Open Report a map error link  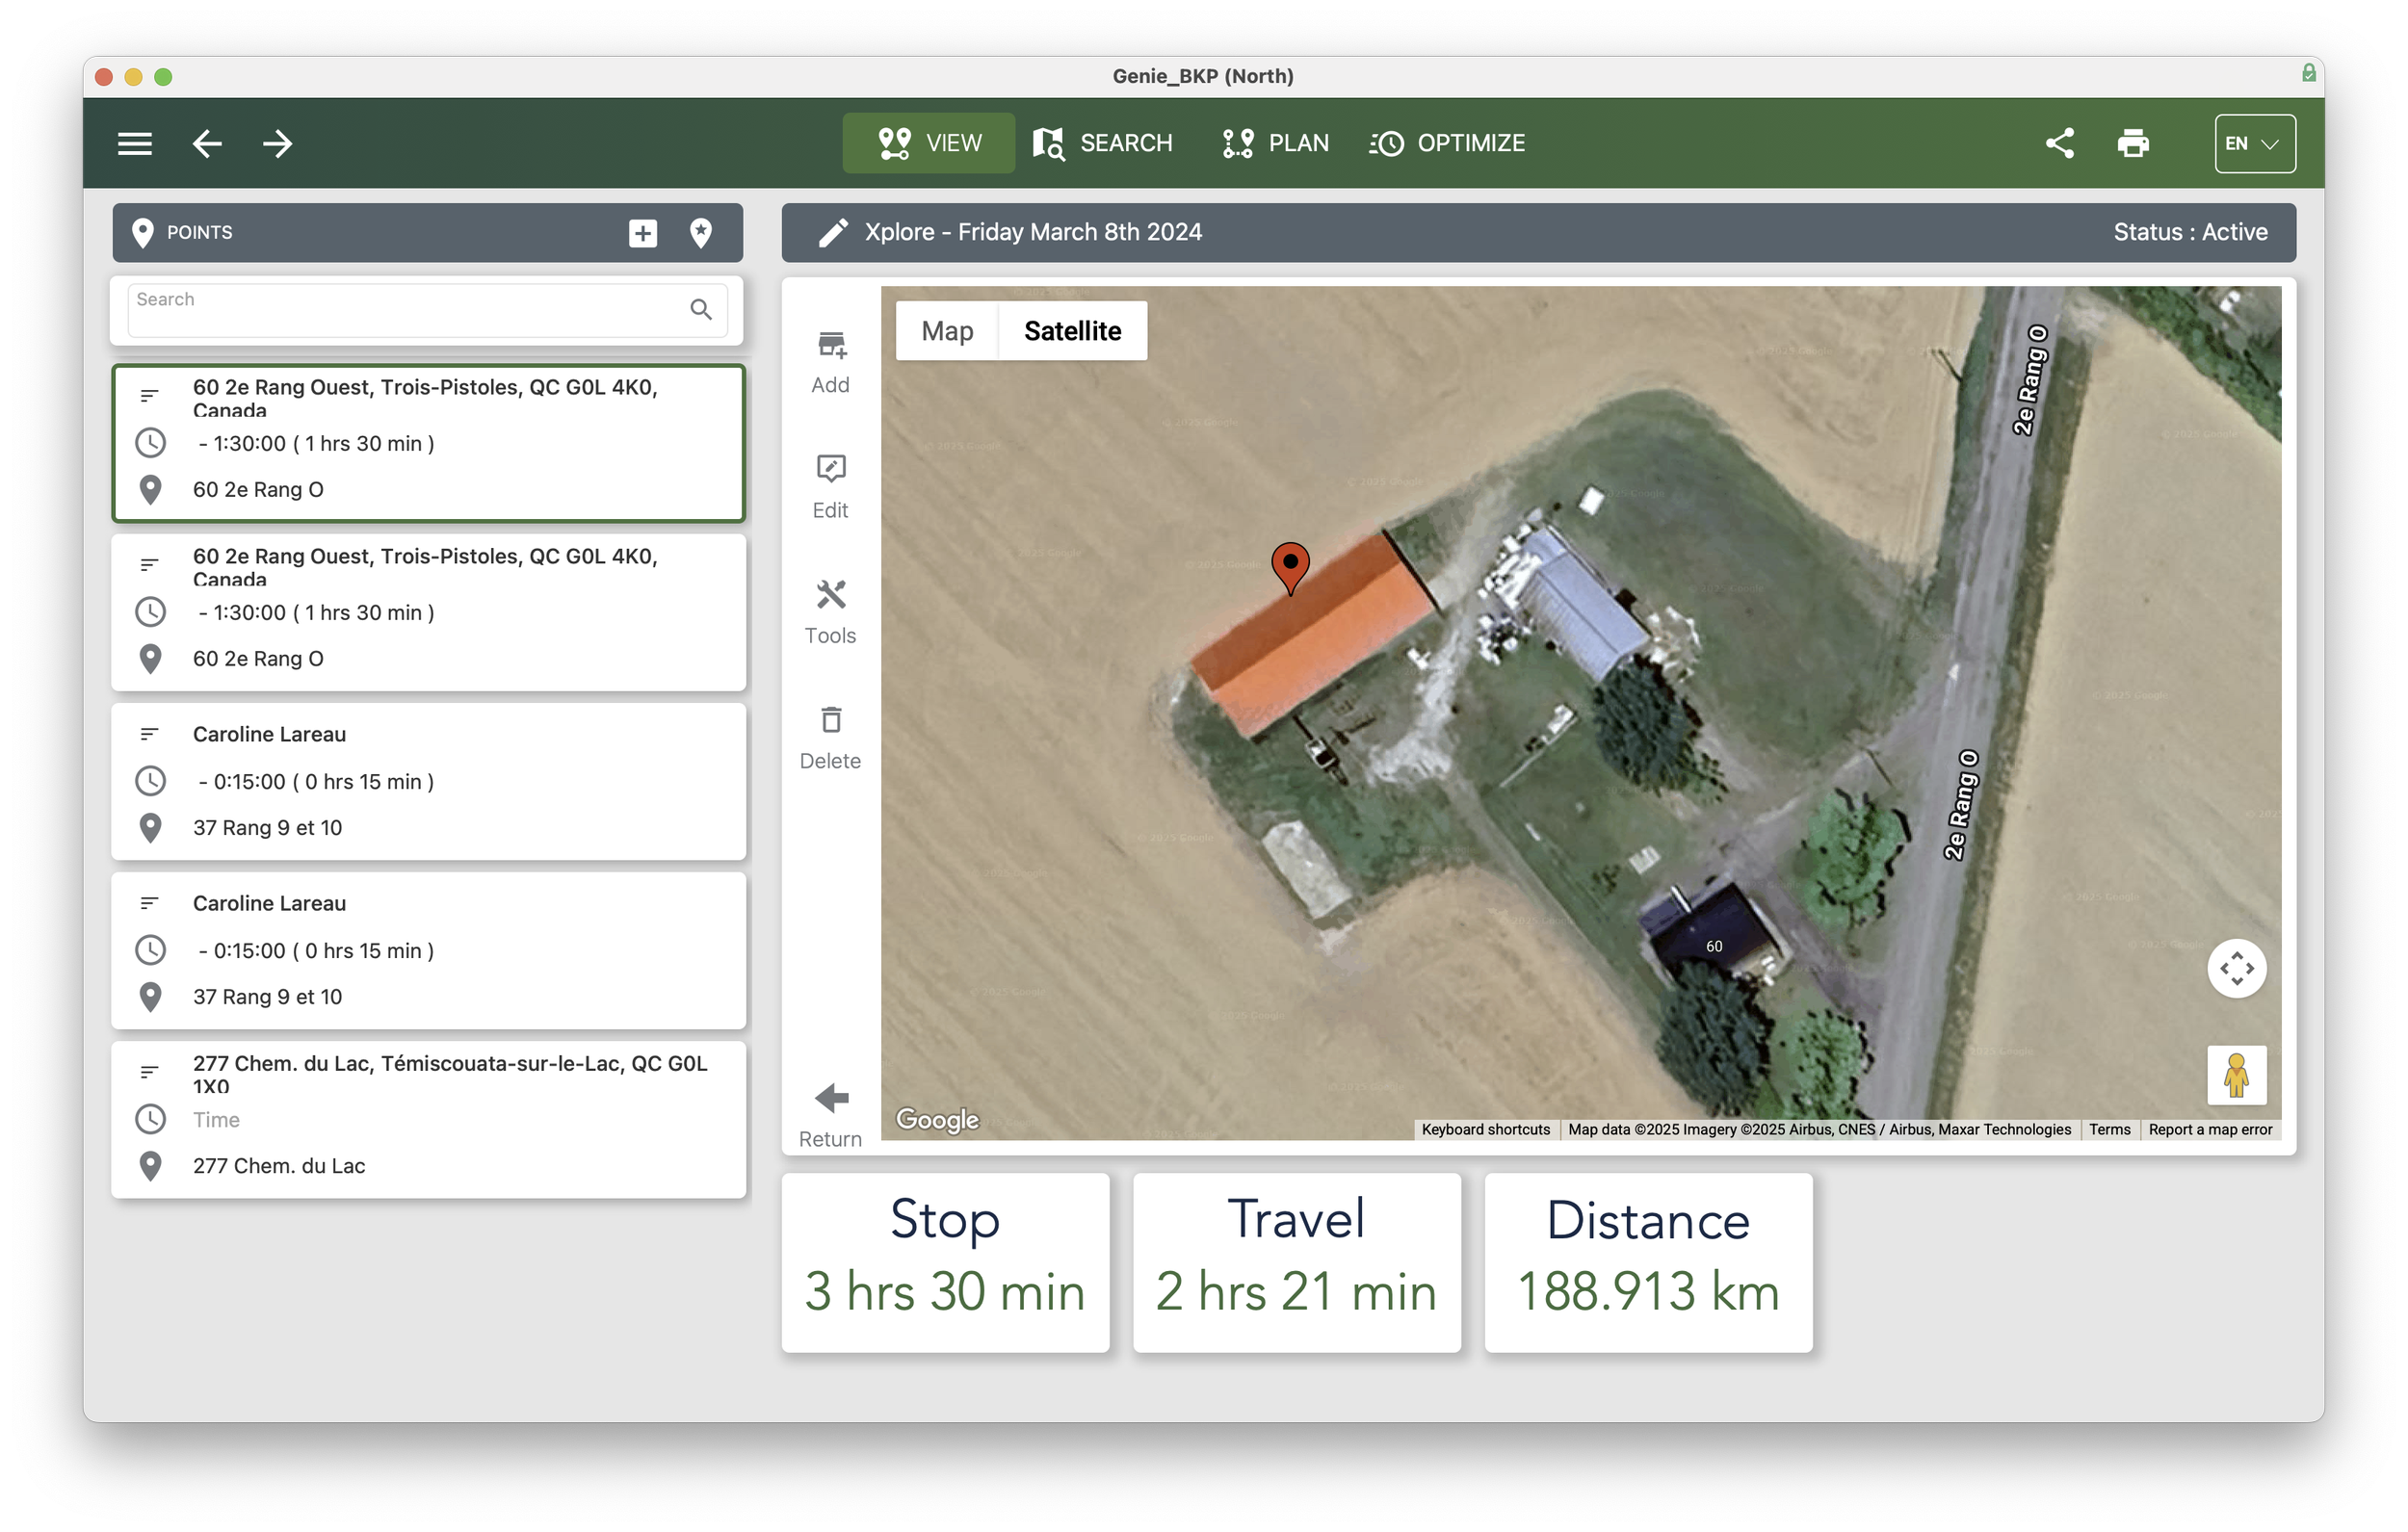(x=2210, y=1129)
